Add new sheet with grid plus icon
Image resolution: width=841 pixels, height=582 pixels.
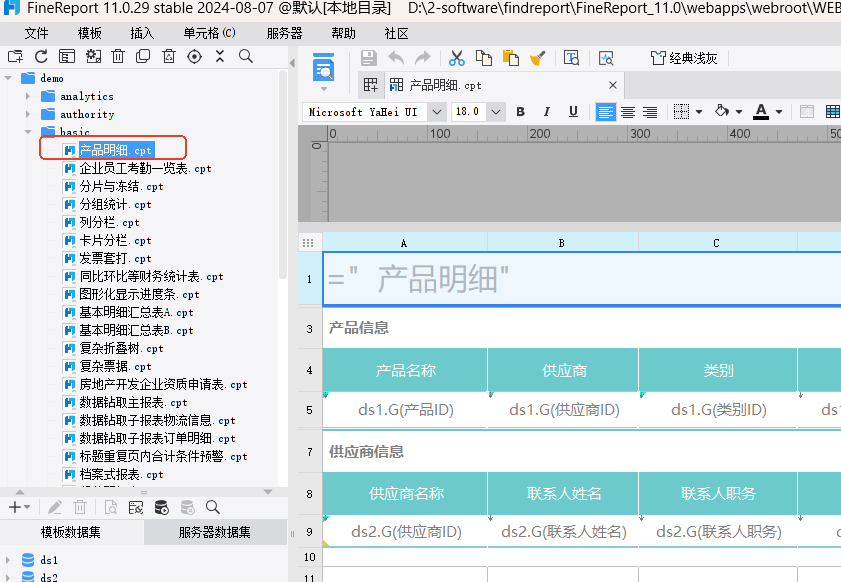371,85
